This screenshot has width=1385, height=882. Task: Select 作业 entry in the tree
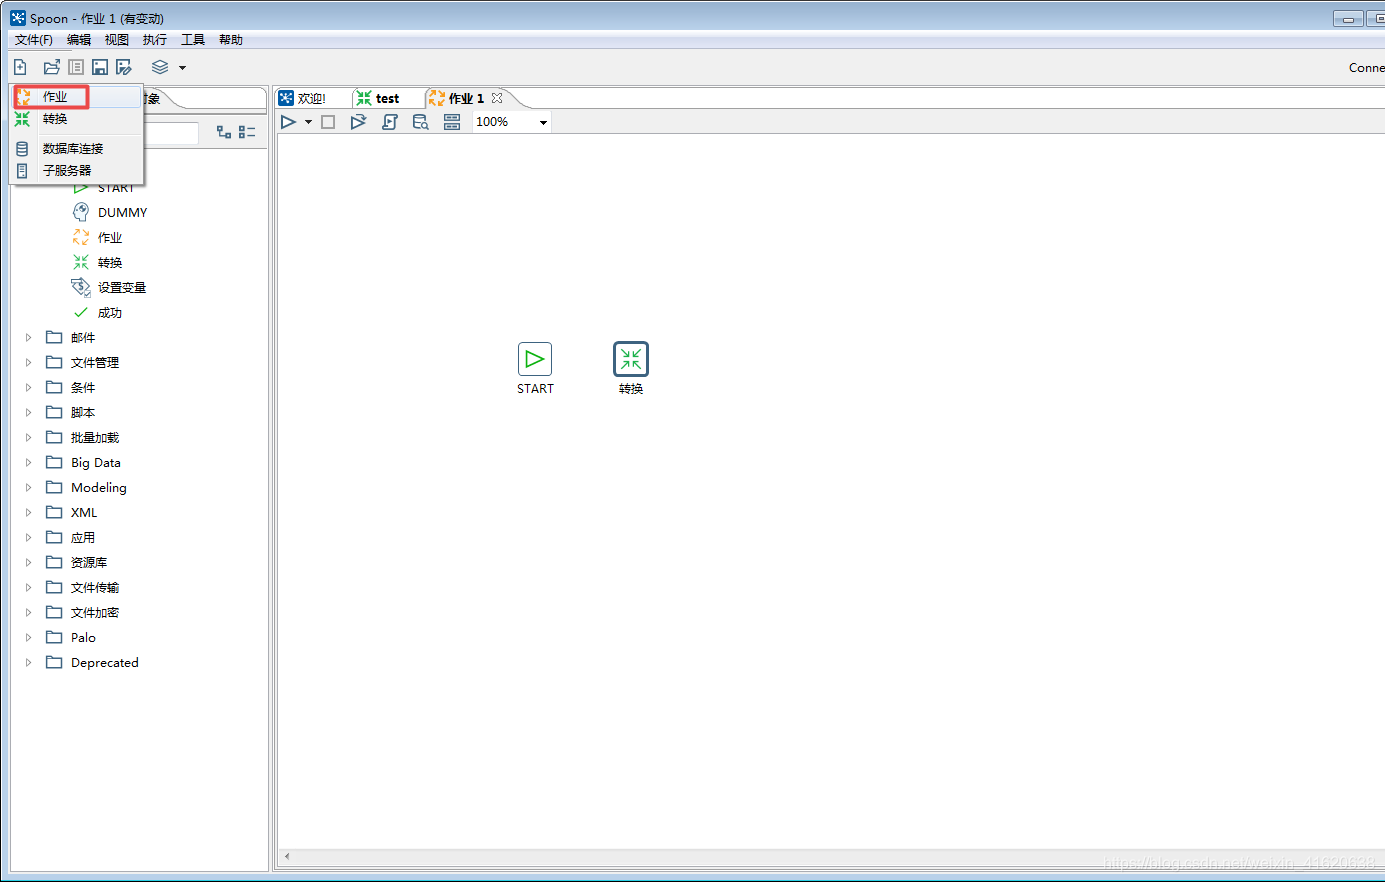tap(110, 238)
